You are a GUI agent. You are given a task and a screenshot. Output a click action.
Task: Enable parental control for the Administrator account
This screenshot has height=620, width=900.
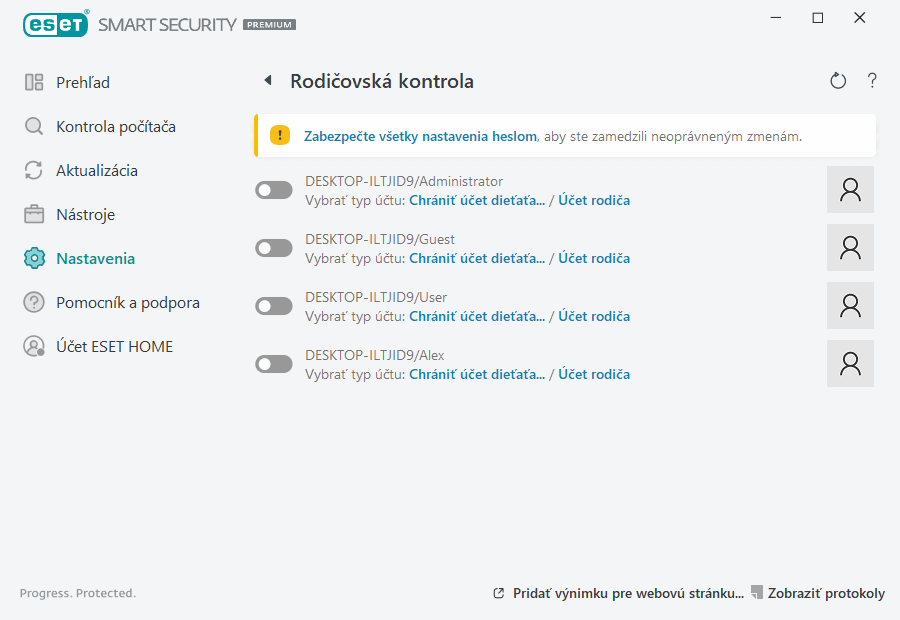(x=274, y=190)
